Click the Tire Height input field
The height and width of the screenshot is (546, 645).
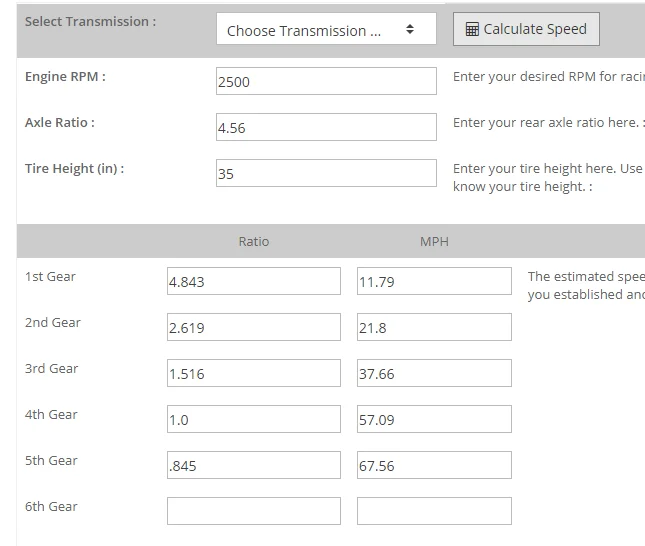(x=326, y=173)
